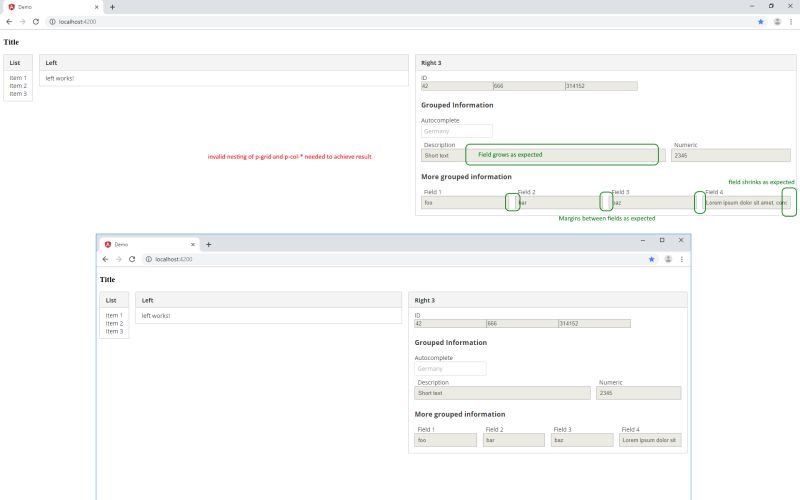Screen dimensions: 800x500
Task: Click forward arrow in lower browser window
Action: click(x=119, y=259)
